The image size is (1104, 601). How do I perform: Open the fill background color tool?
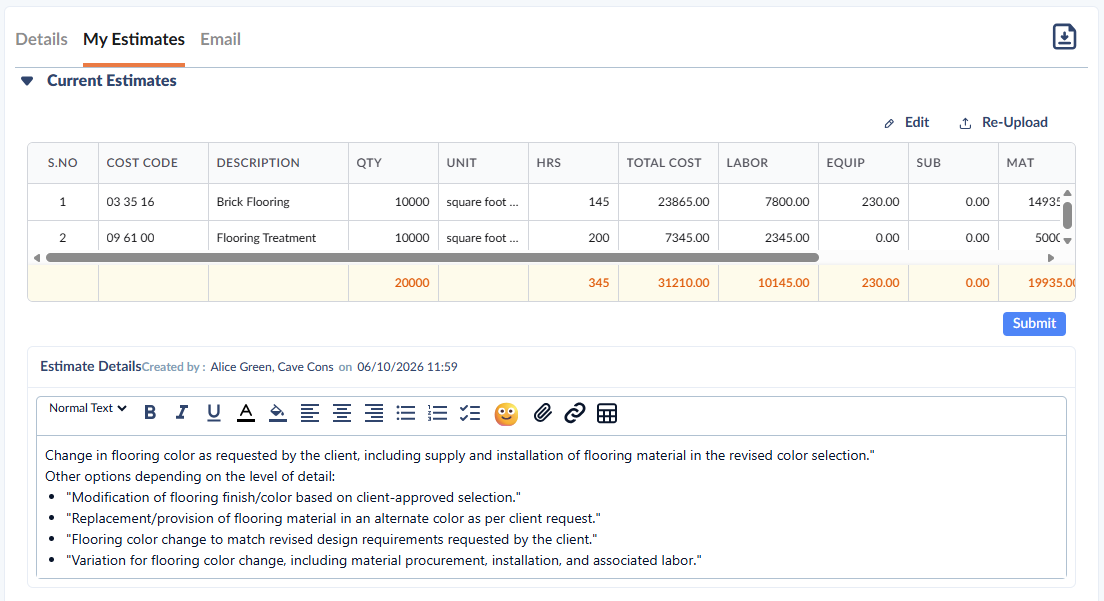(277, 413)
